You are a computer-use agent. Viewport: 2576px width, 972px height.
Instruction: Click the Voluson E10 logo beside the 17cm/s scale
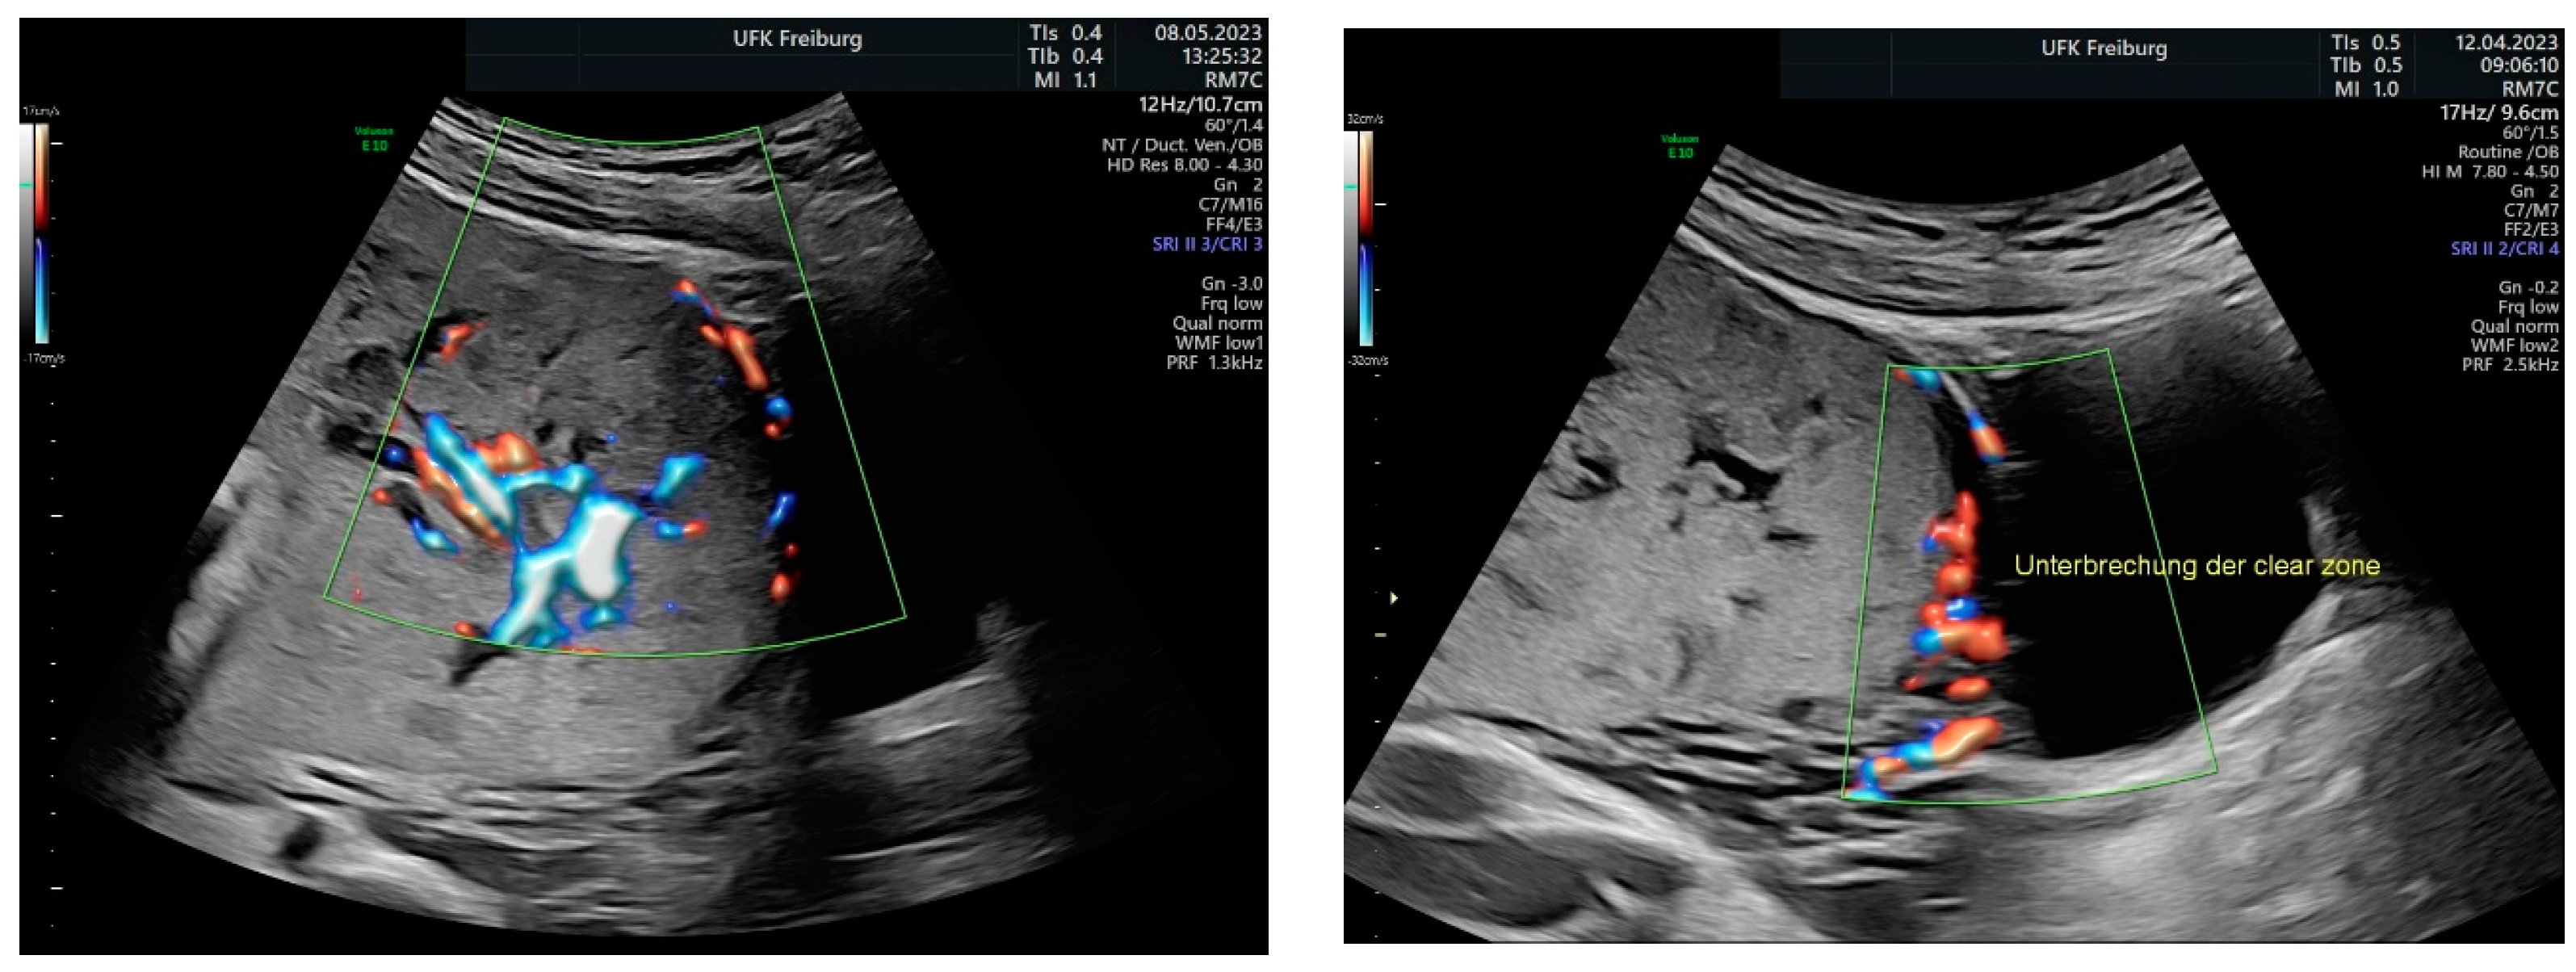coord(373,139)
